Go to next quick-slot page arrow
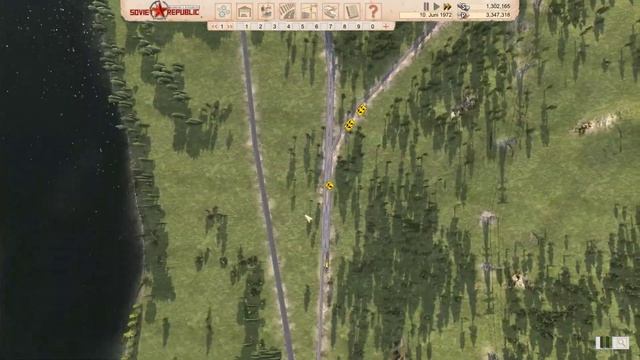The height and width of the screenshot is (360, 640). tap(230, 27)
